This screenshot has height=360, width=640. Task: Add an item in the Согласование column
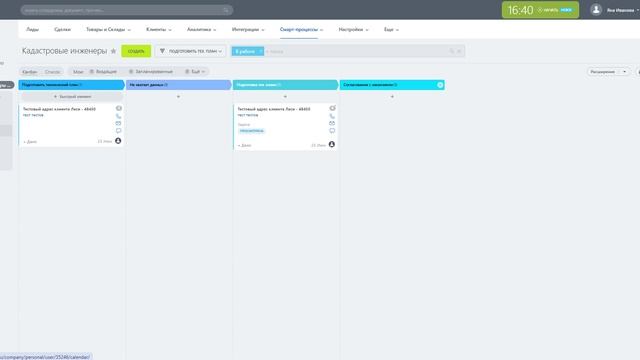pos(392,97)
